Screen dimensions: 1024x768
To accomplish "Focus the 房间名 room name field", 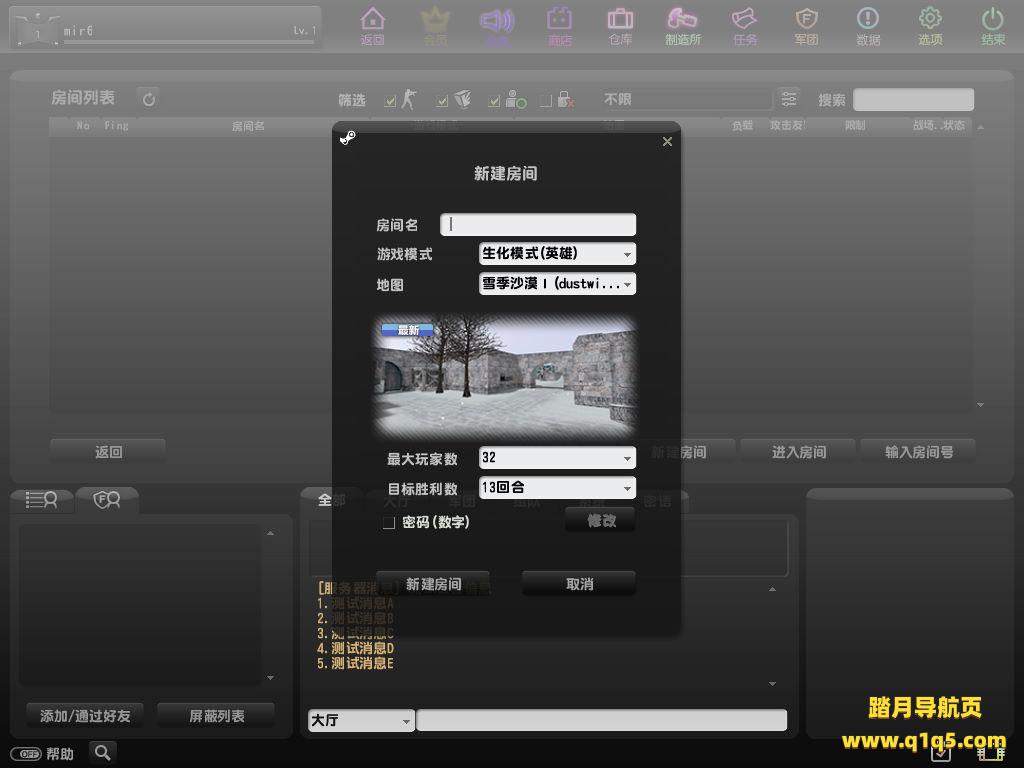I will [538, 225].
